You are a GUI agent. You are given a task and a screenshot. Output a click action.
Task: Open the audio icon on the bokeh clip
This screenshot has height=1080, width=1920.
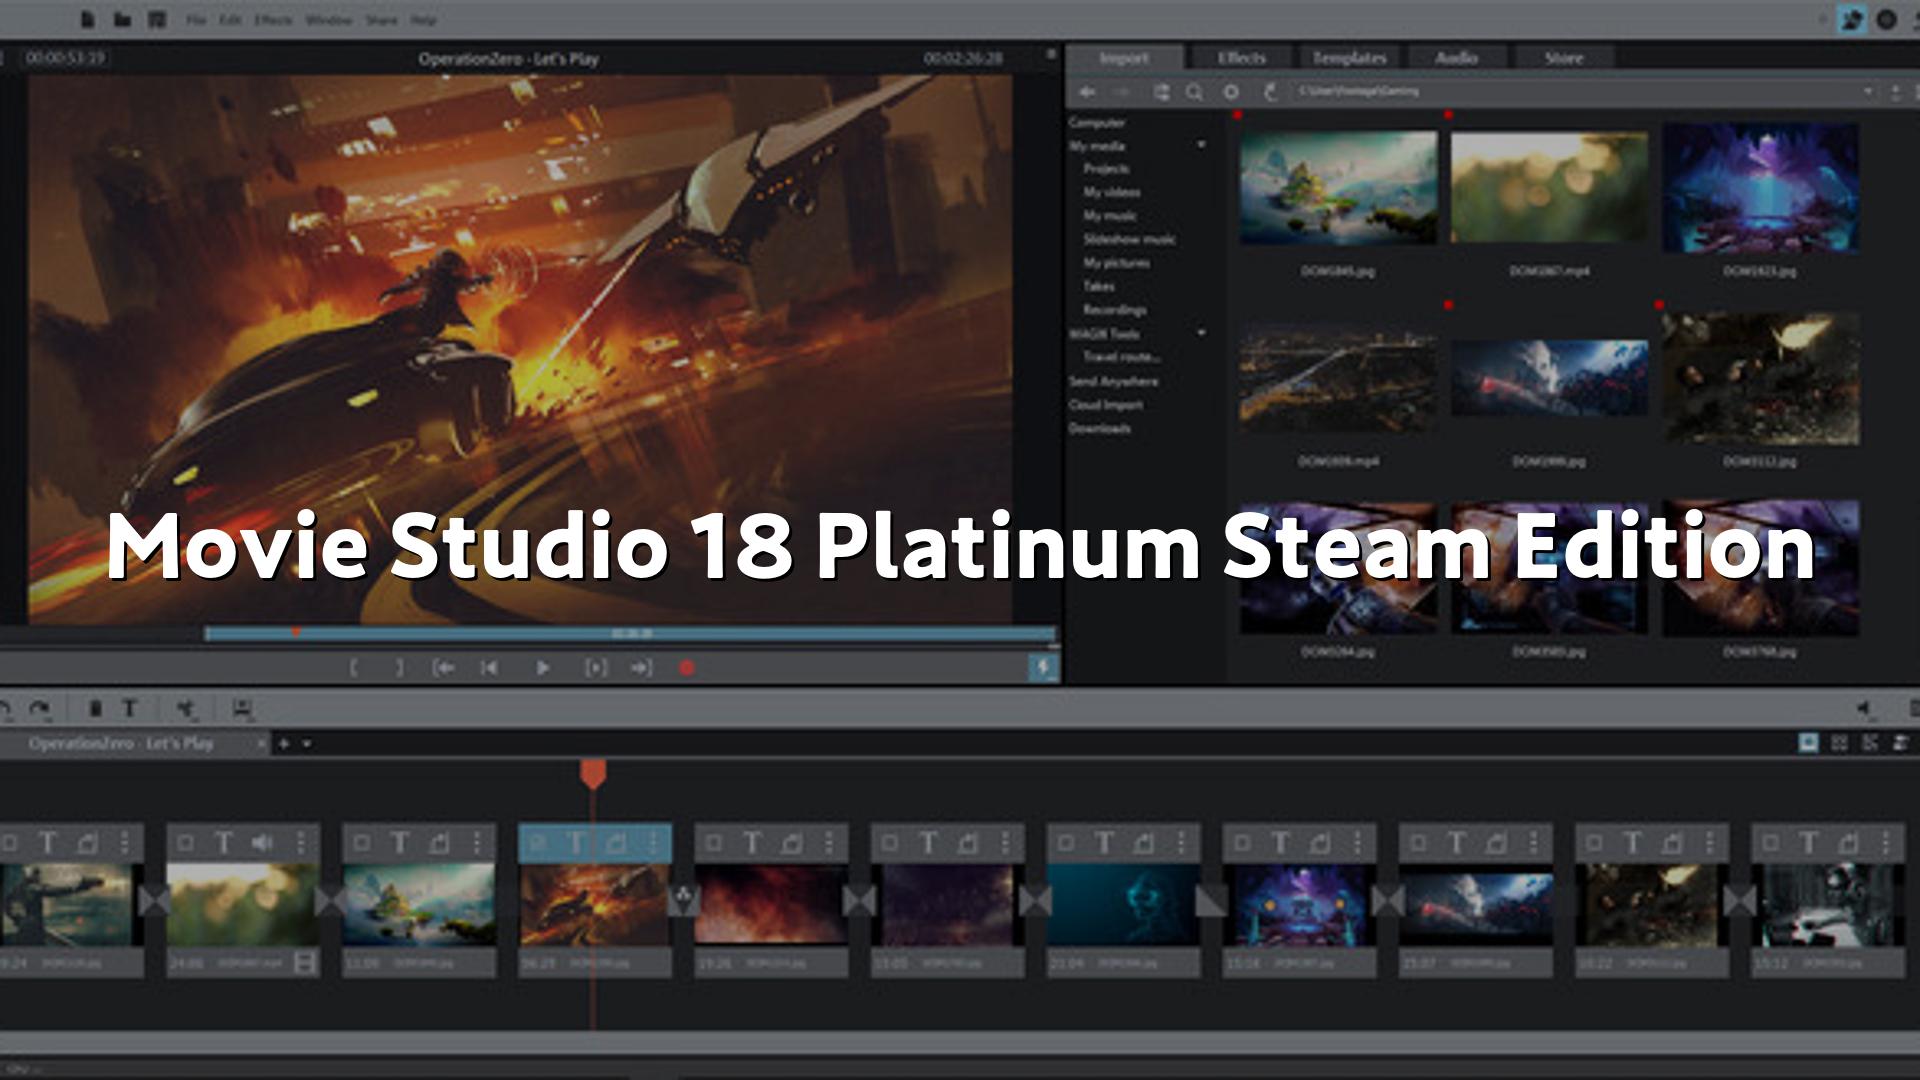pos(263,844)
